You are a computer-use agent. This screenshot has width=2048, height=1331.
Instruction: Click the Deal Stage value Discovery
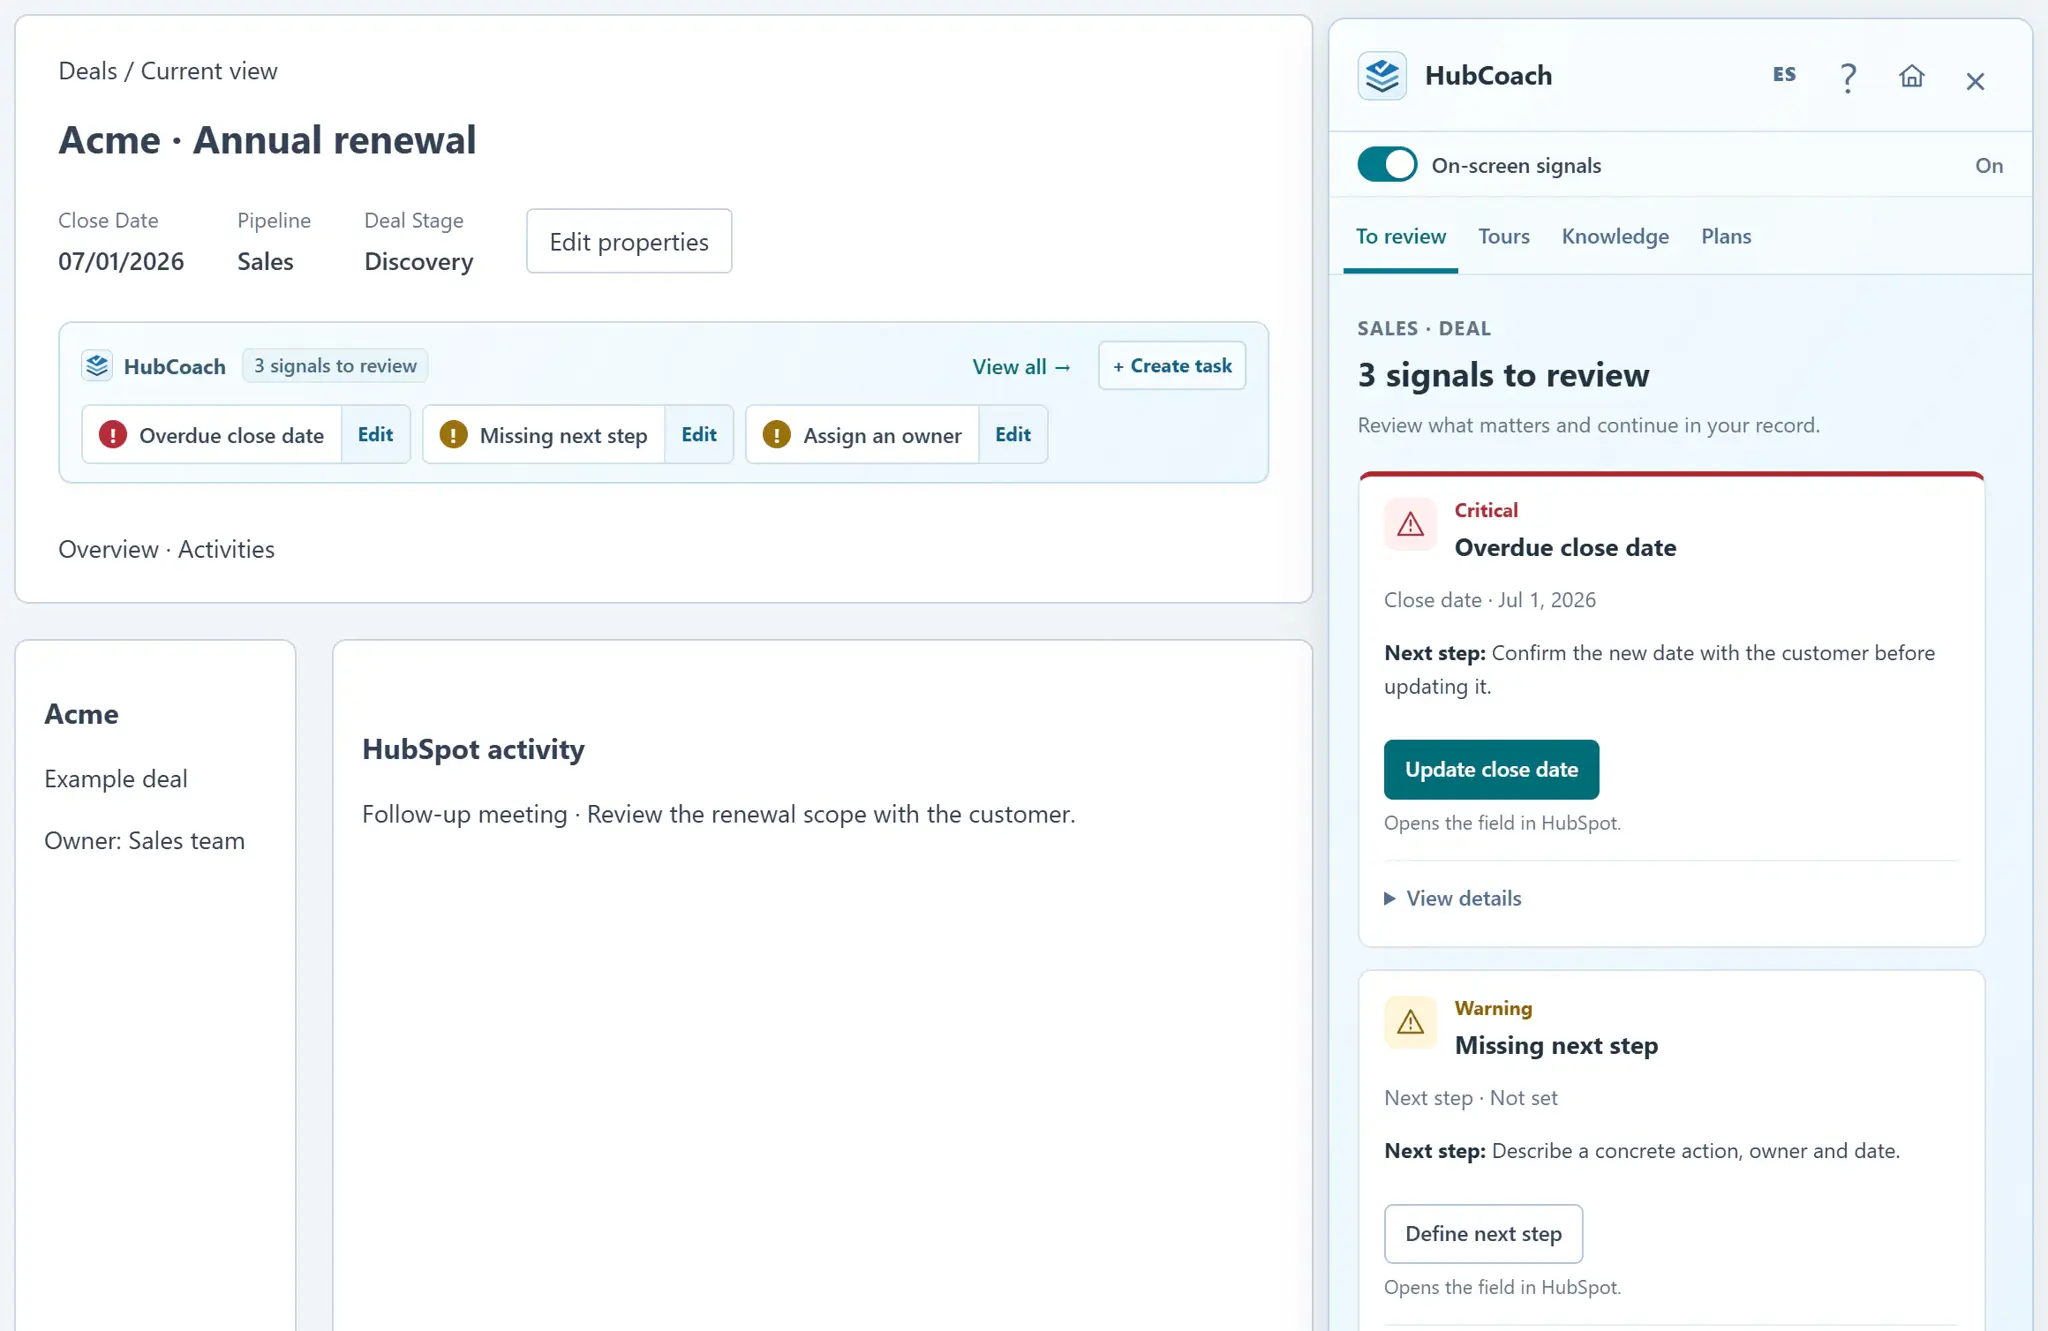pyautogui.click(x=419, y=262)
